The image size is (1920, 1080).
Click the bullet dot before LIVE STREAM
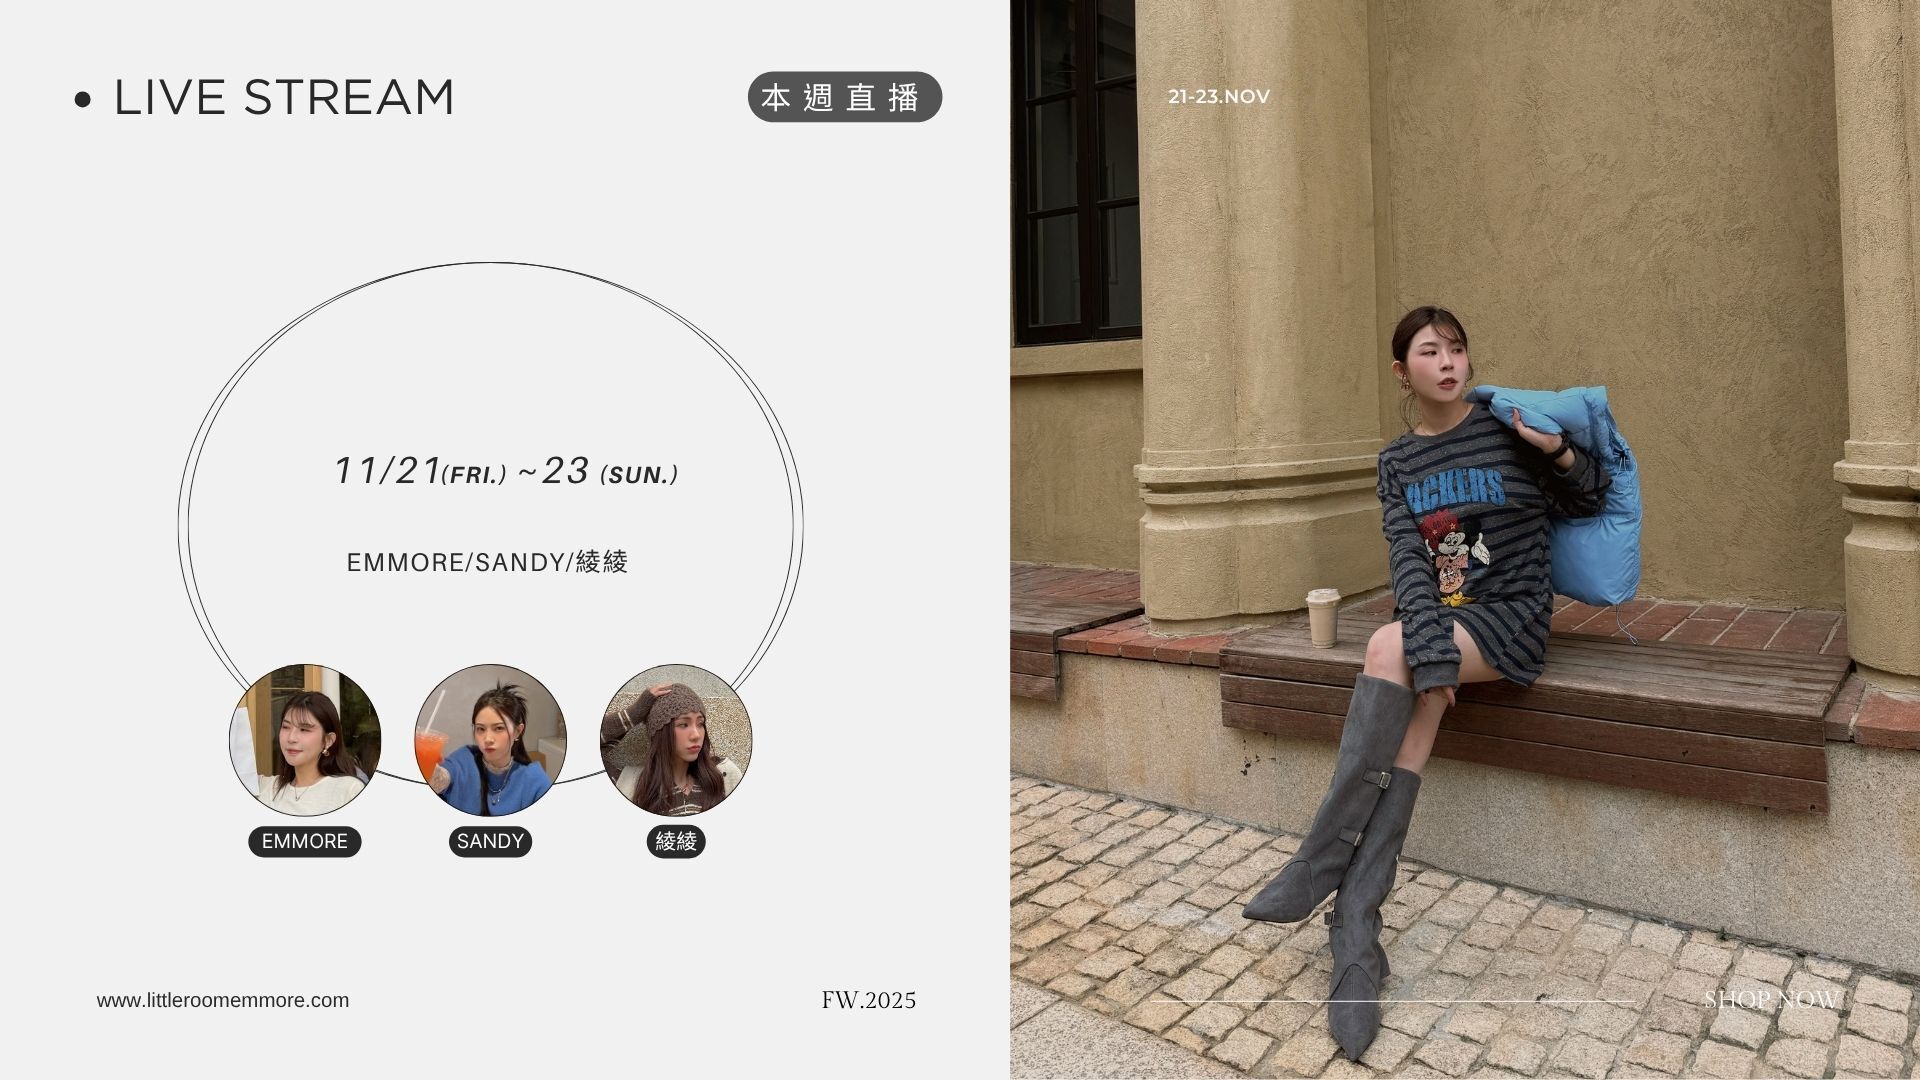pos(83,100)
